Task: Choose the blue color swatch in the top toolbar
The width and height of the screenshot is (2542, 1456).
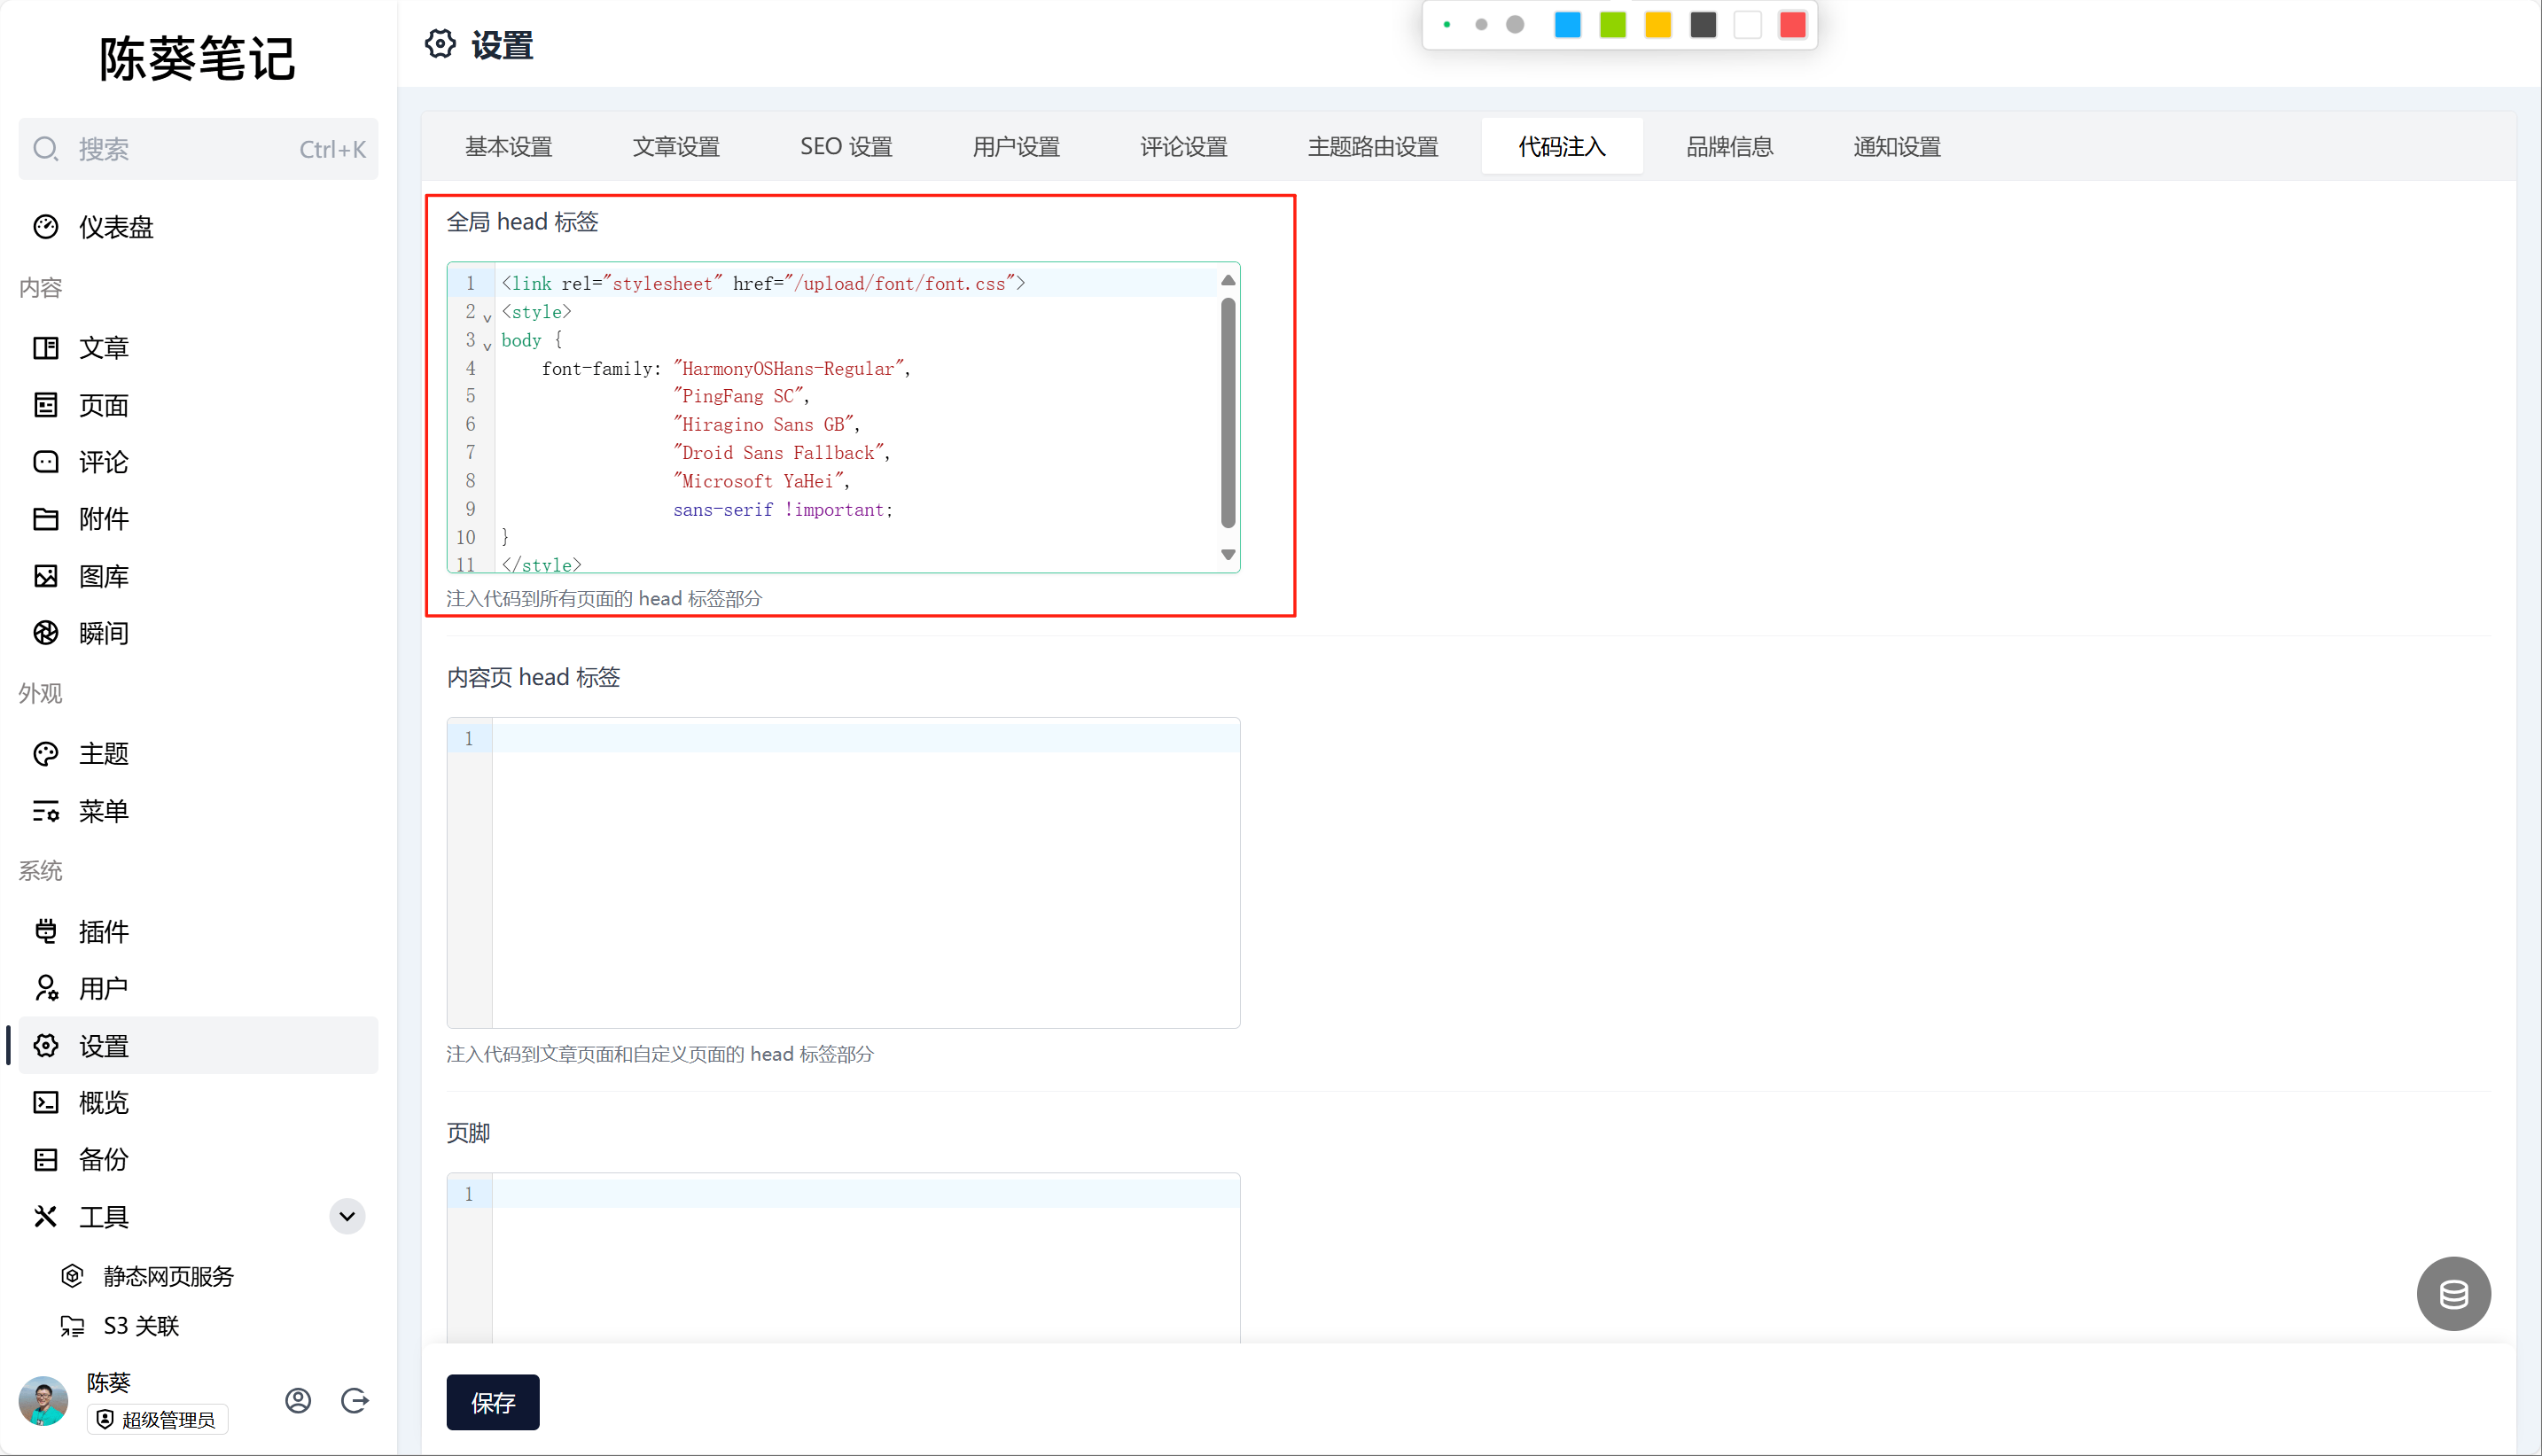Action: [x=1567, y=25]
